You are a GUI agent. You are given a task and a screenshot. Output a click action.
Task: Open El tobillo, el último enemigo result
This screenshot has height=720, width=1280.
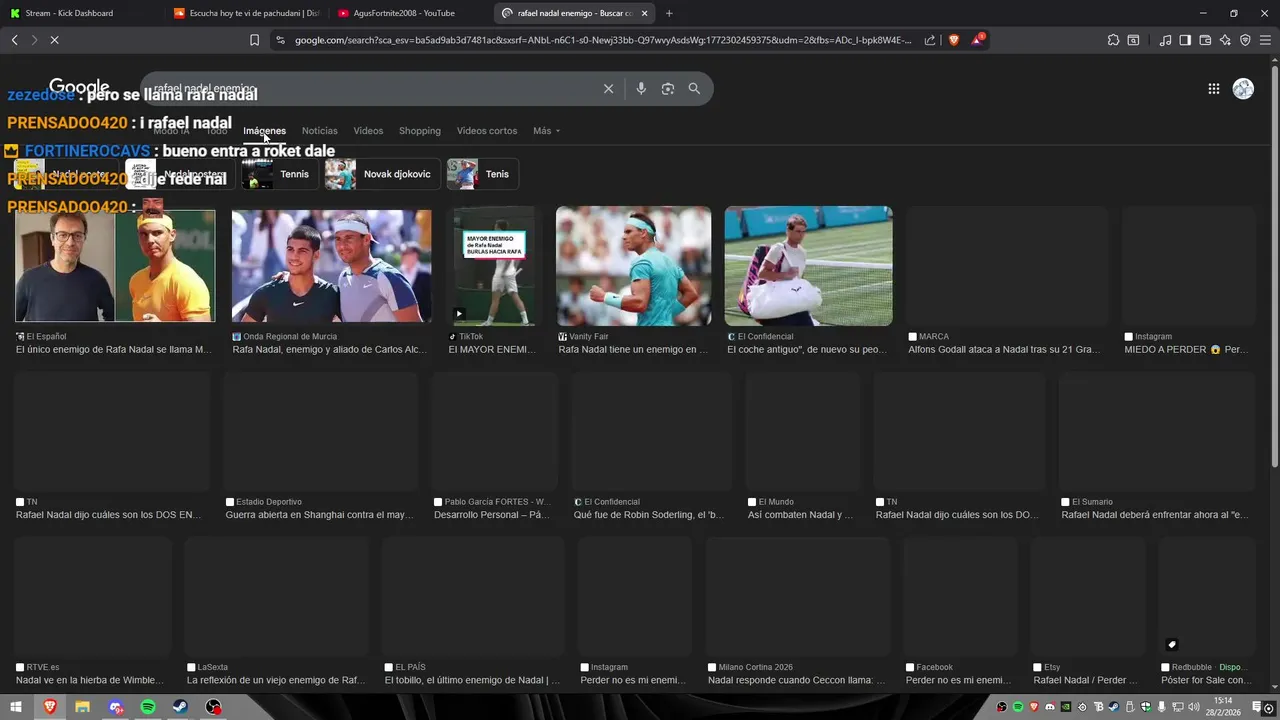click(x=472, y=680)
